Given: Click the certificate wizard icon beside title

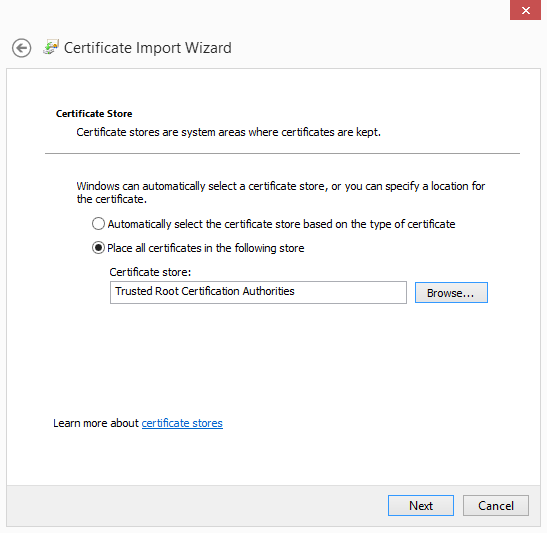Looking at the screenshot, I should pos(51,47).
